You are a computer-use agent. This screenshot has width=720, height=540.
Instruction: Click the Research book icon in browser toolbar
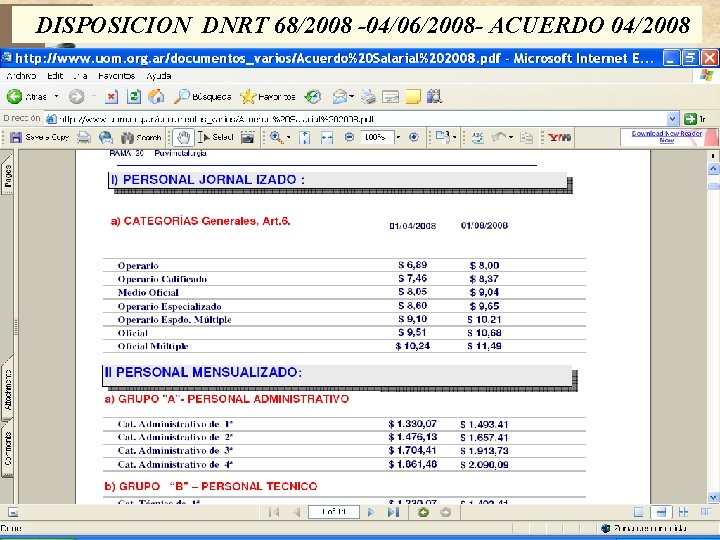pyautogui.click(x=434, y=97)
